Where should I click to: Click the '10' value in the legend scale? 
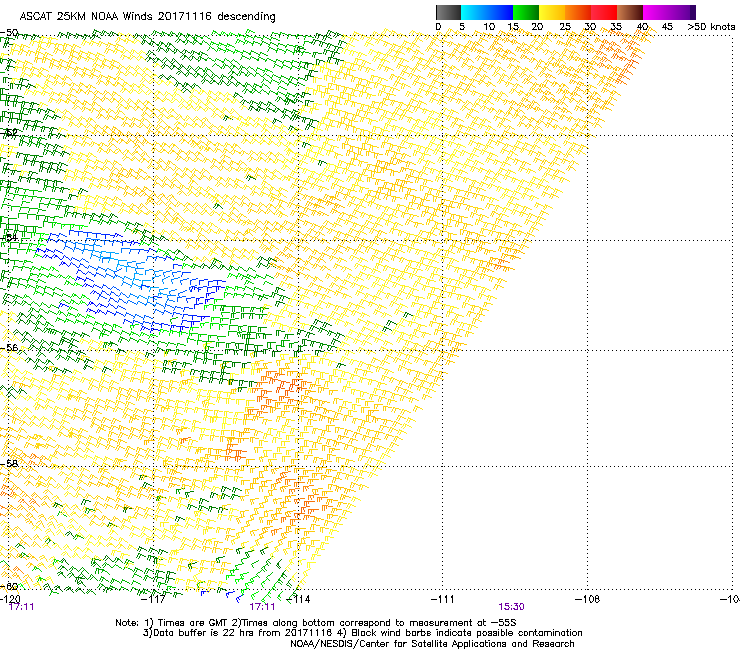[x=489, y=27]
